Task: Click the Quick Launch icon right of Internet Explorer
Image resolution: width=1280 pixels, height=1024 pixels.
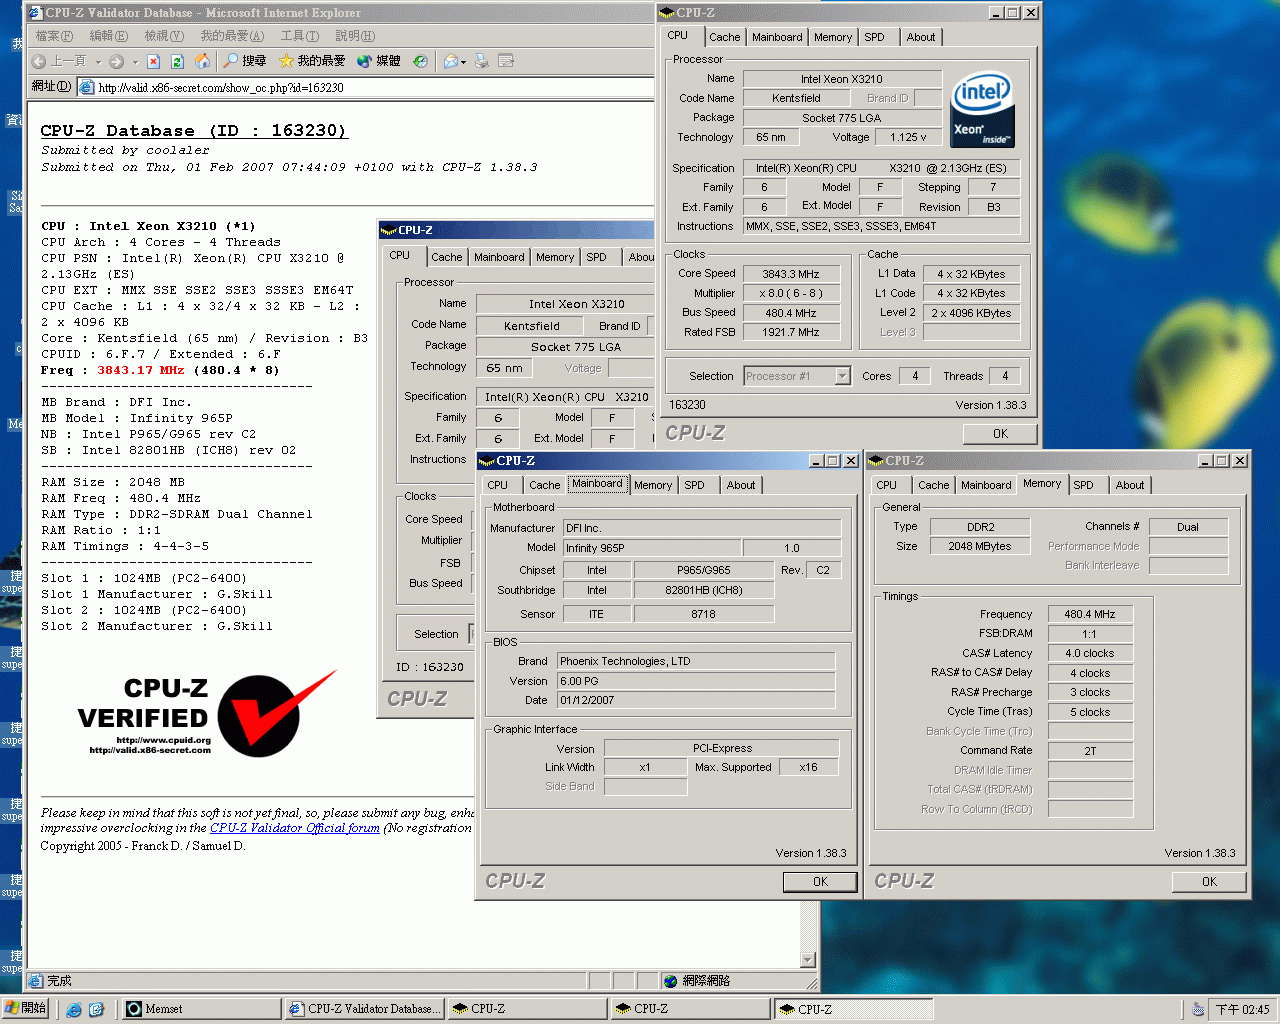Action: coord(96,1009)
